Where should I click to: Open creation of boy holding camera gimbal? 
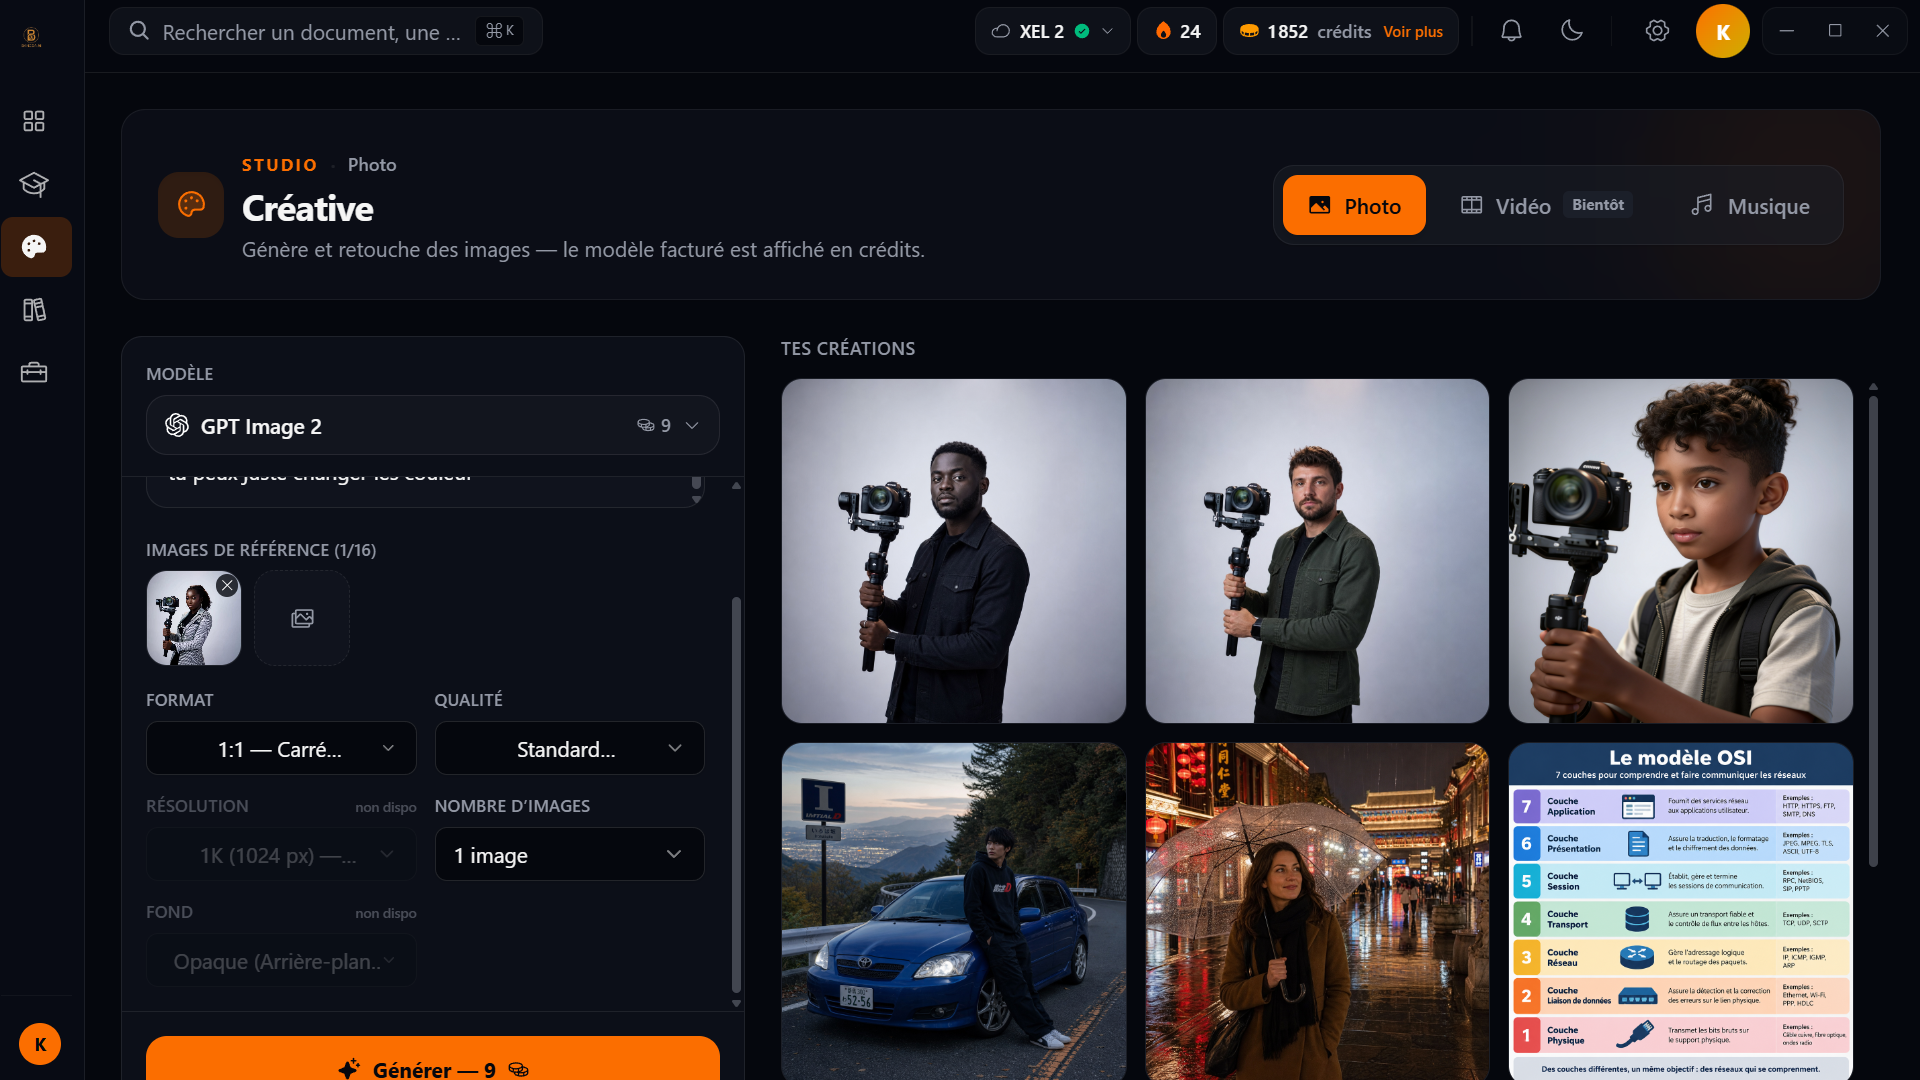[x=1680, y=550]
